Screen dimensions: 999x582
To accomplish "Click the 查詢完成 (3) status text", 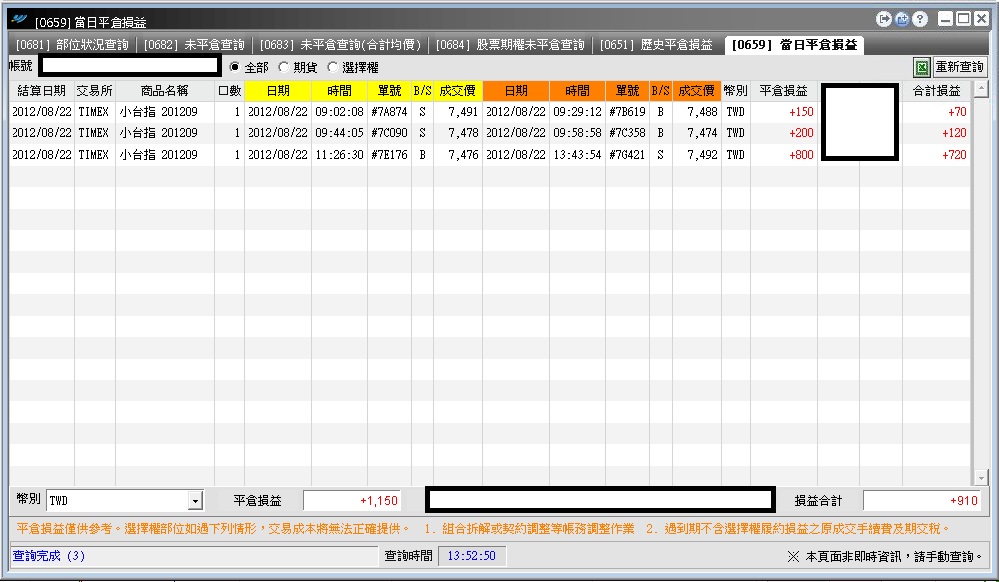I will click(x=49, y=556).
